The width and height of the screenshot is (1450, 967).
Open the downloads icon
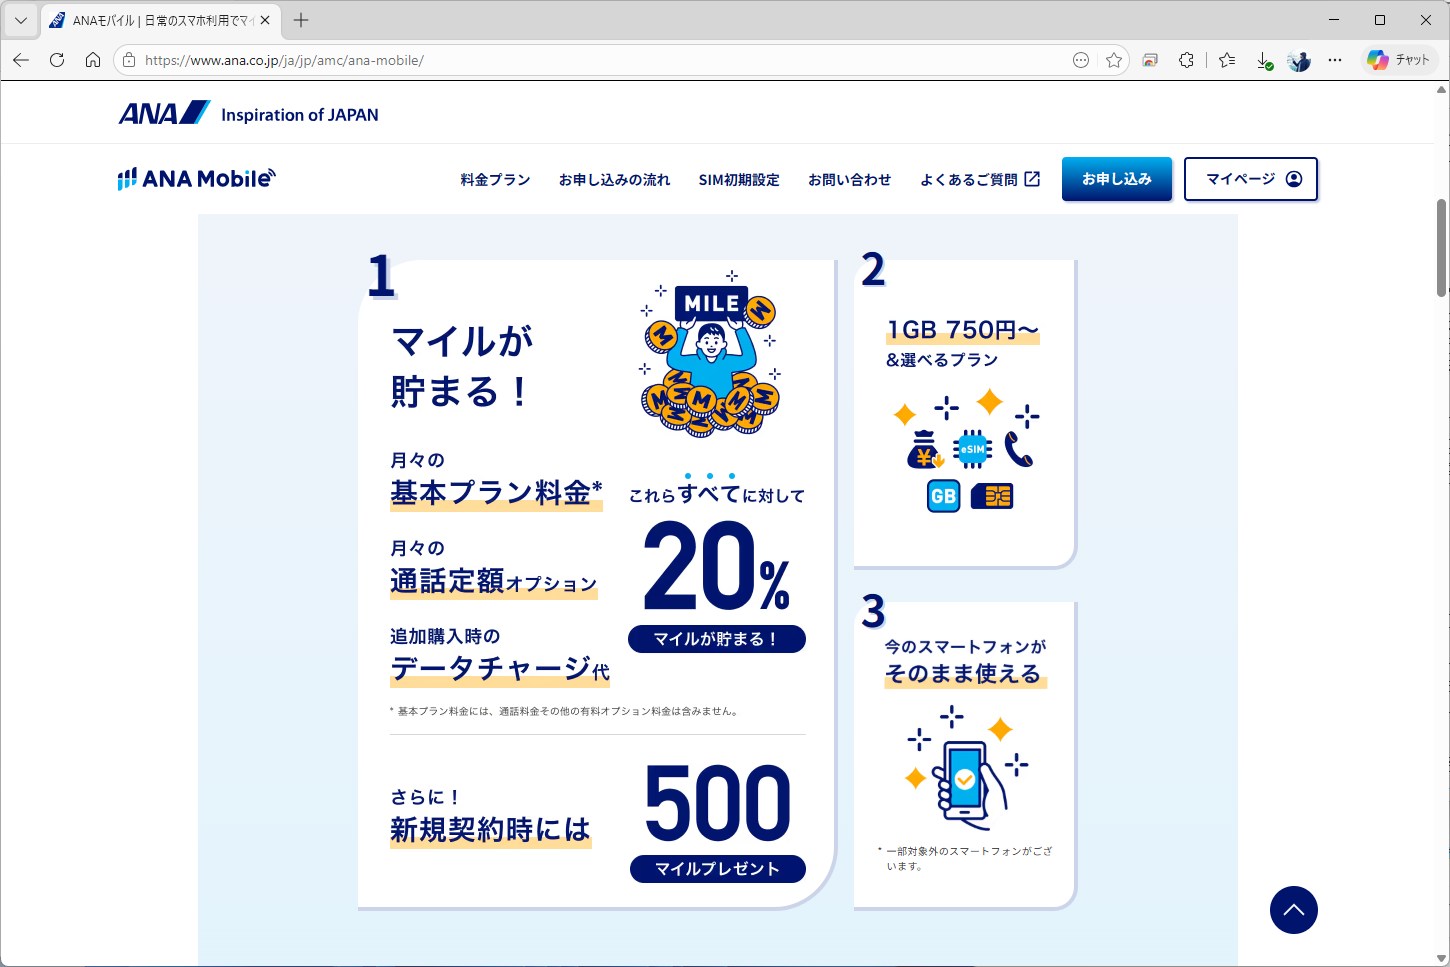click(x=1264, y=60)
